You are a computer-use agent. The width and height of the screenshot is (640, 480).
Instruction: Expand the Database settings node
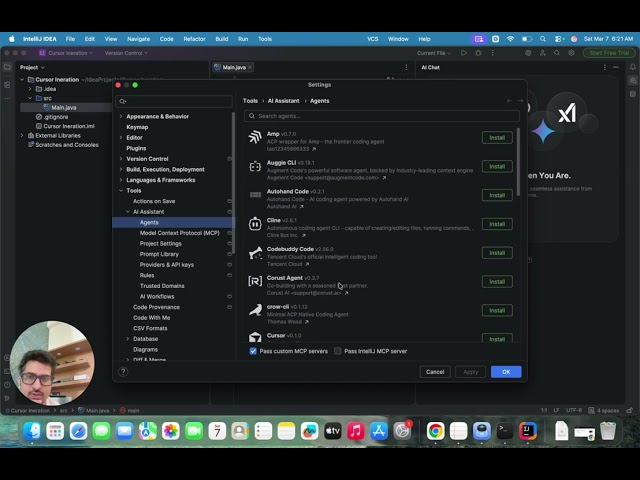point(128,339)
